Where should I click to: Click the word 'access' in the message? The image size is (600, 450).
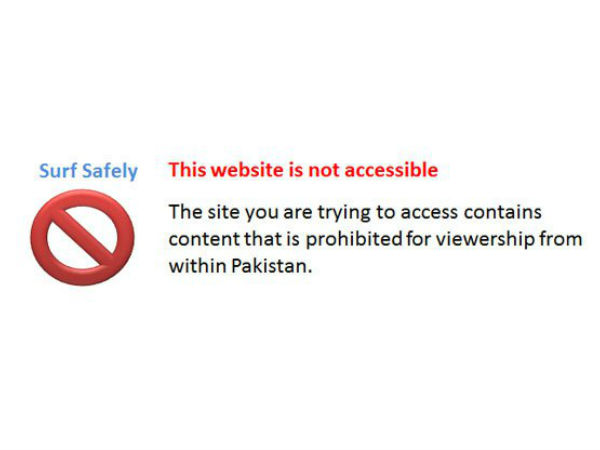point(429,214)
